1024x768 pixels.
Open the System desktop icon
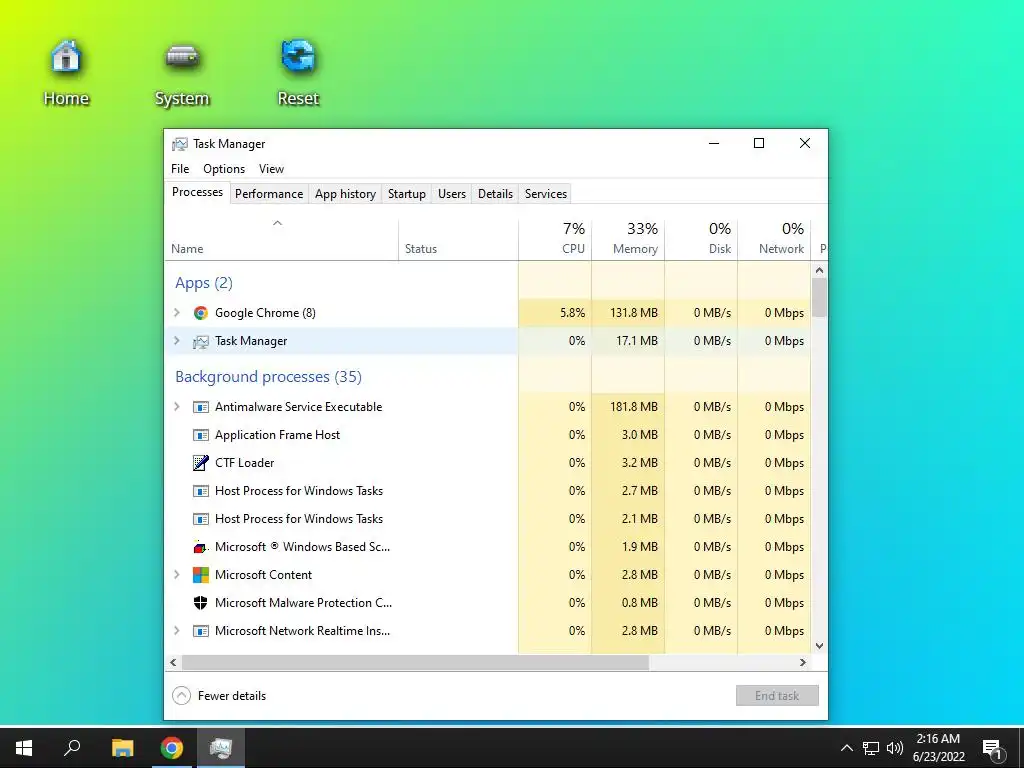coord(182,72)
